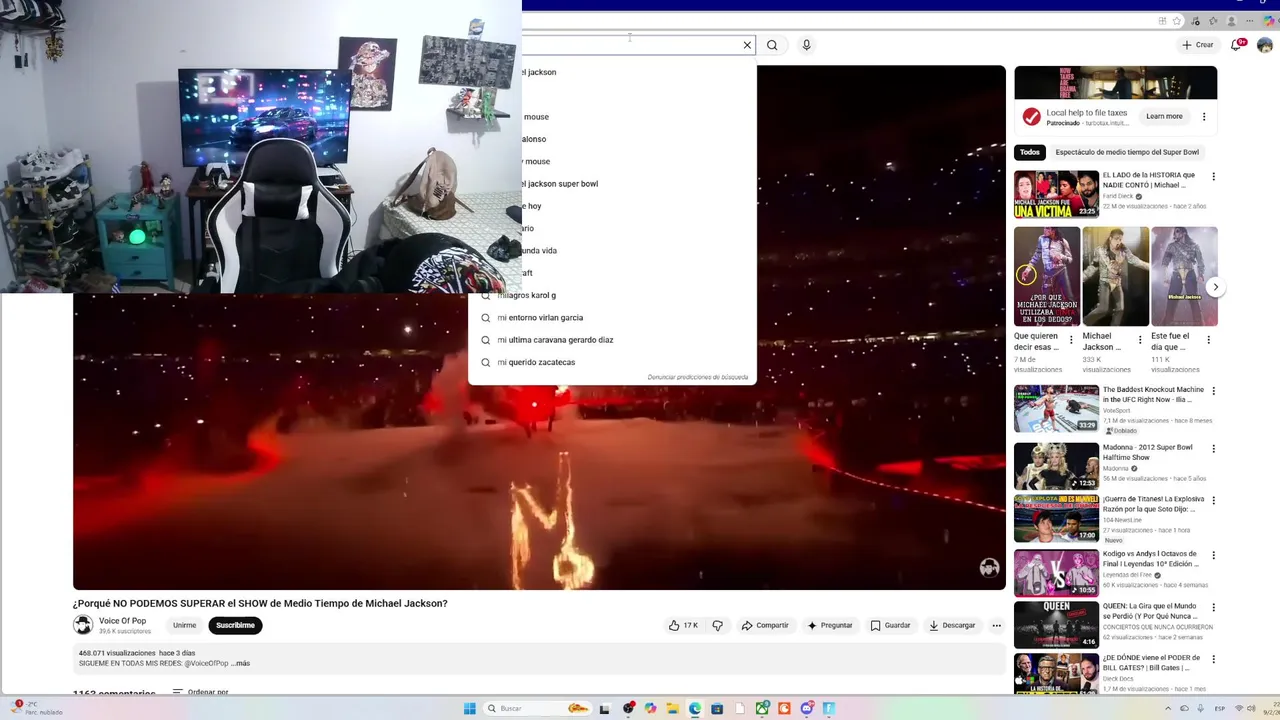
Task: Select 'Espectáculo de medio tiempo del Super Bowl' chip
Action: 1127,153
